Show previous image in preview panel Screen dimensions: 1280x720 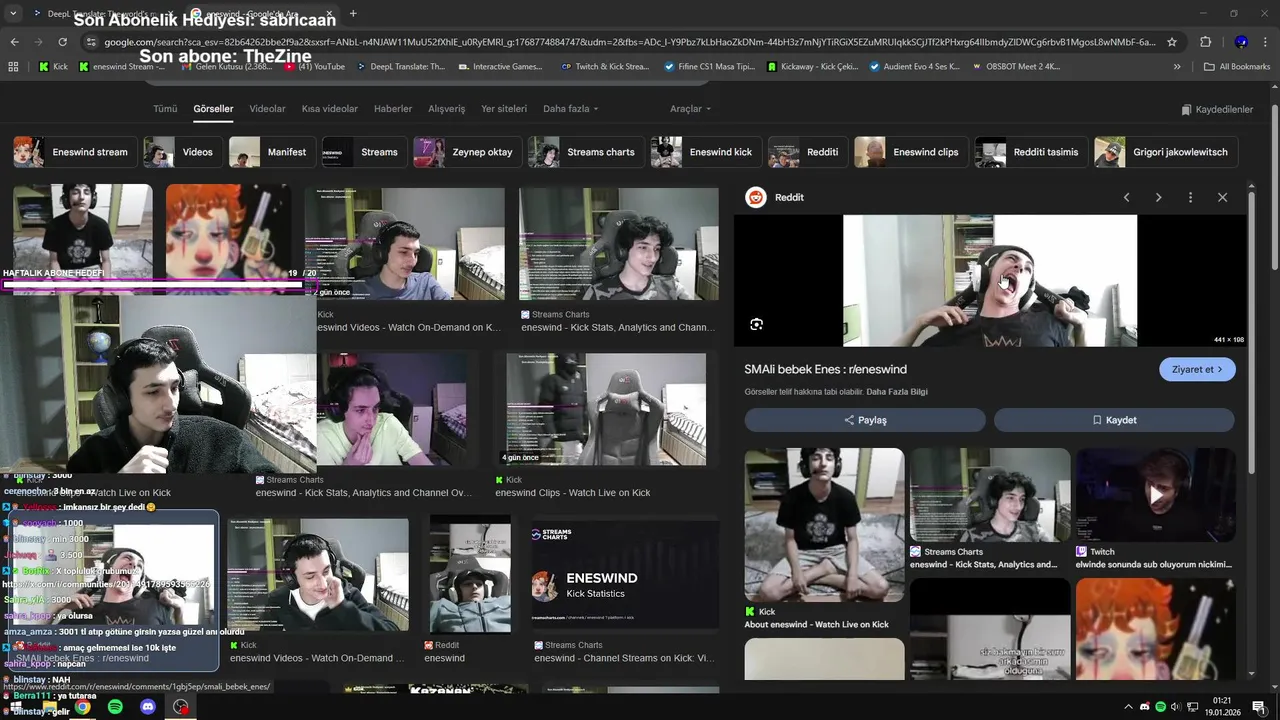pyautogui.click(x=1126, y=198)
